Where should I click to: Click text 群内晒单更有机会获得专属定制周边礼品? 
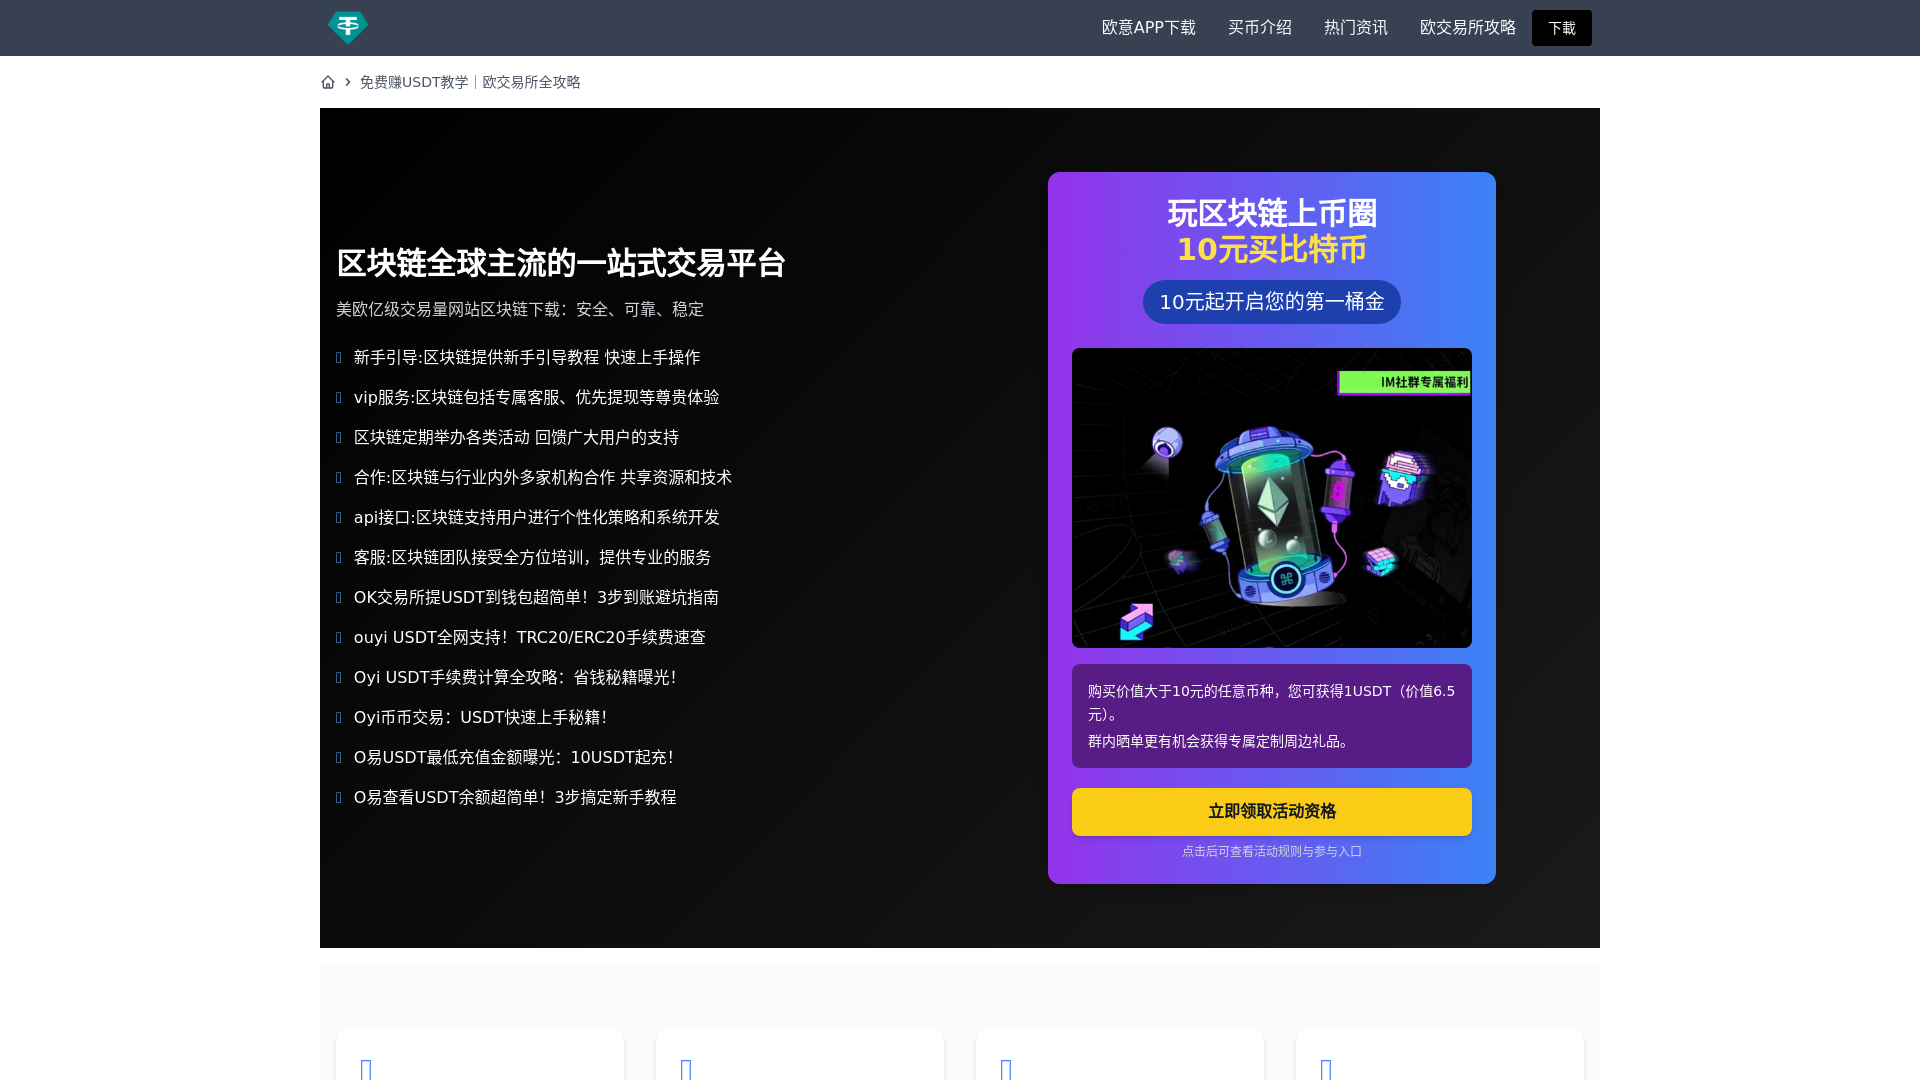1221,742
